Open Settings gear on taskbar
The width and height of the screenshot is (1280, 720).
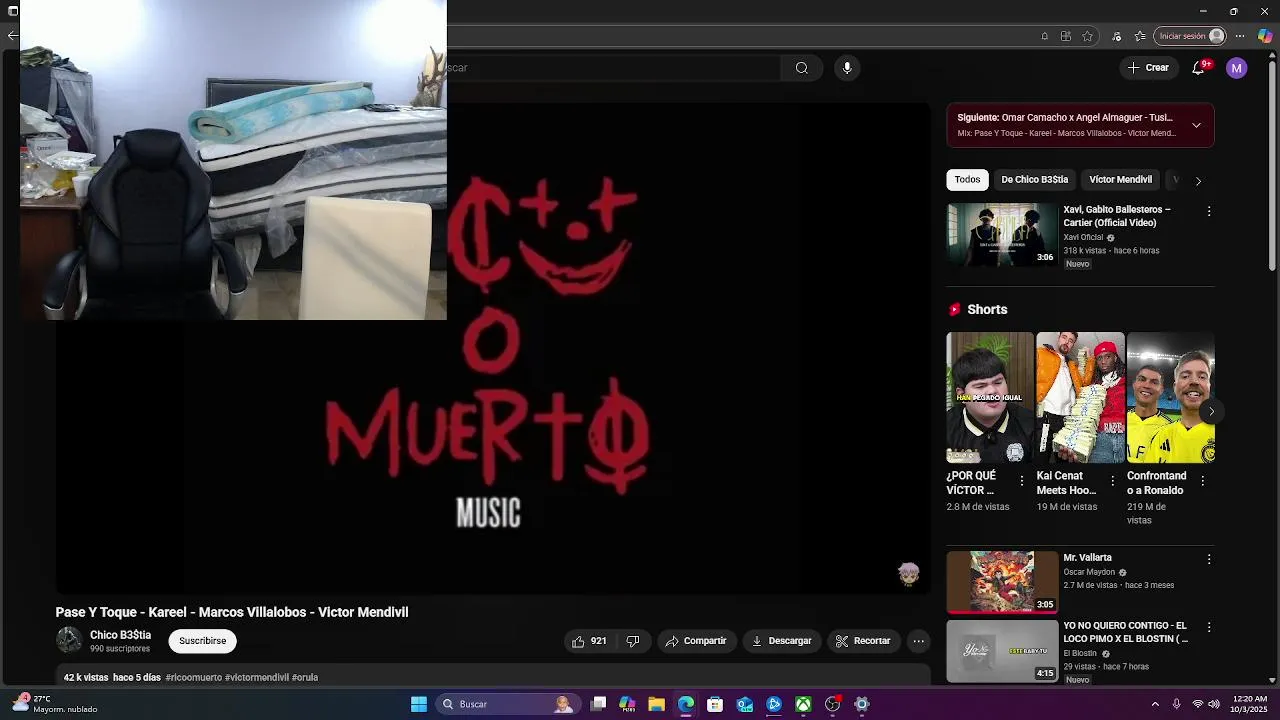862,704
